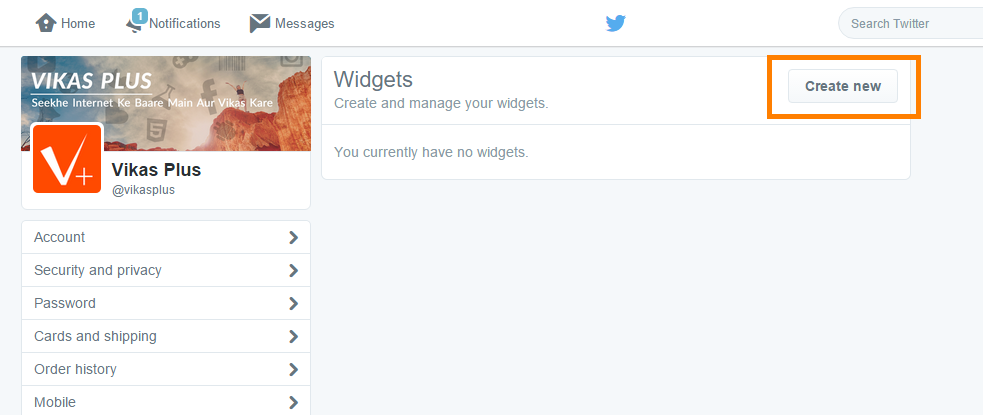Click the Vikas Plus banner image
The height and width of the screenshot is (415, 983).
tap(166, 103)
